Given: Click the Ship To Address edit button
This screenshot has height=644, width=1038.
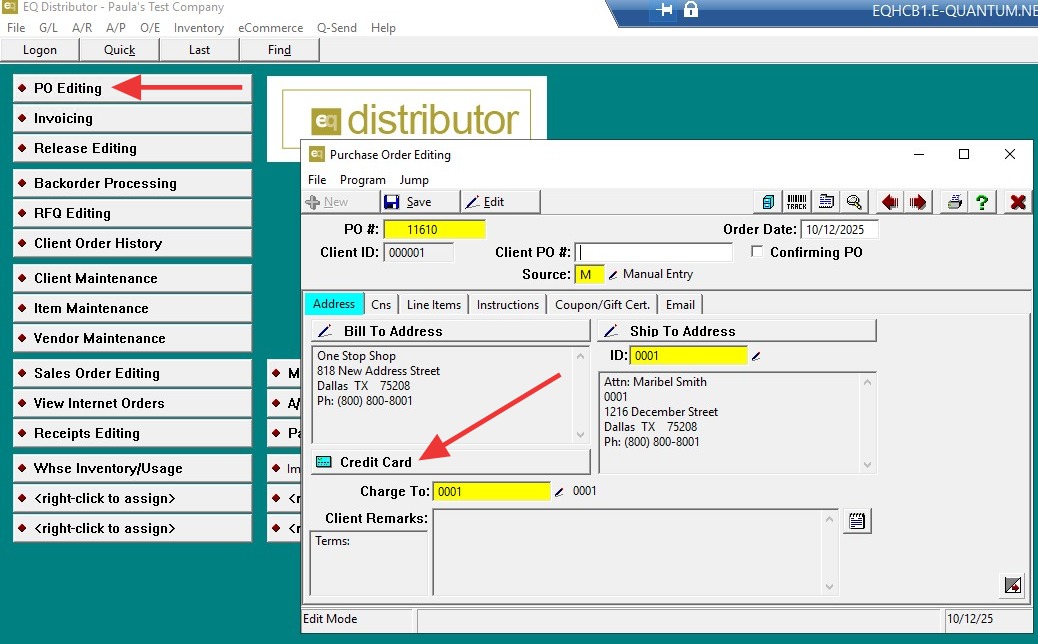Looking at the screenshot, I should 737,331.
